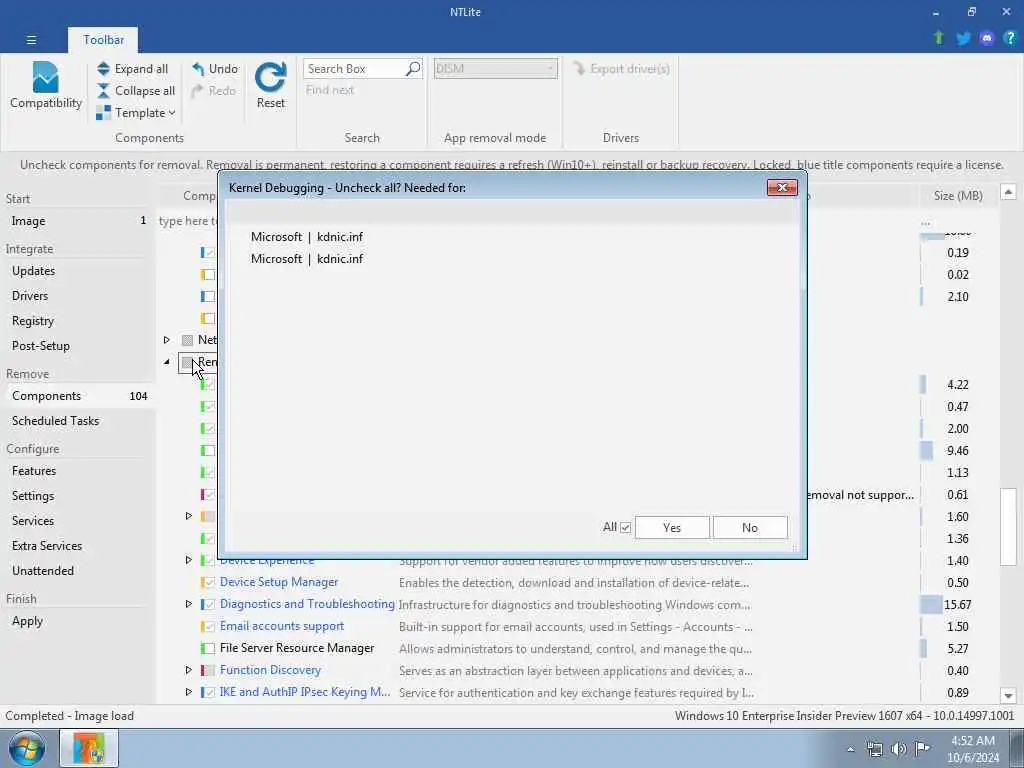Expand Diagnostics and Troubleshooting node
Screen dimensions: 1024x768
[x=189, y=604]
